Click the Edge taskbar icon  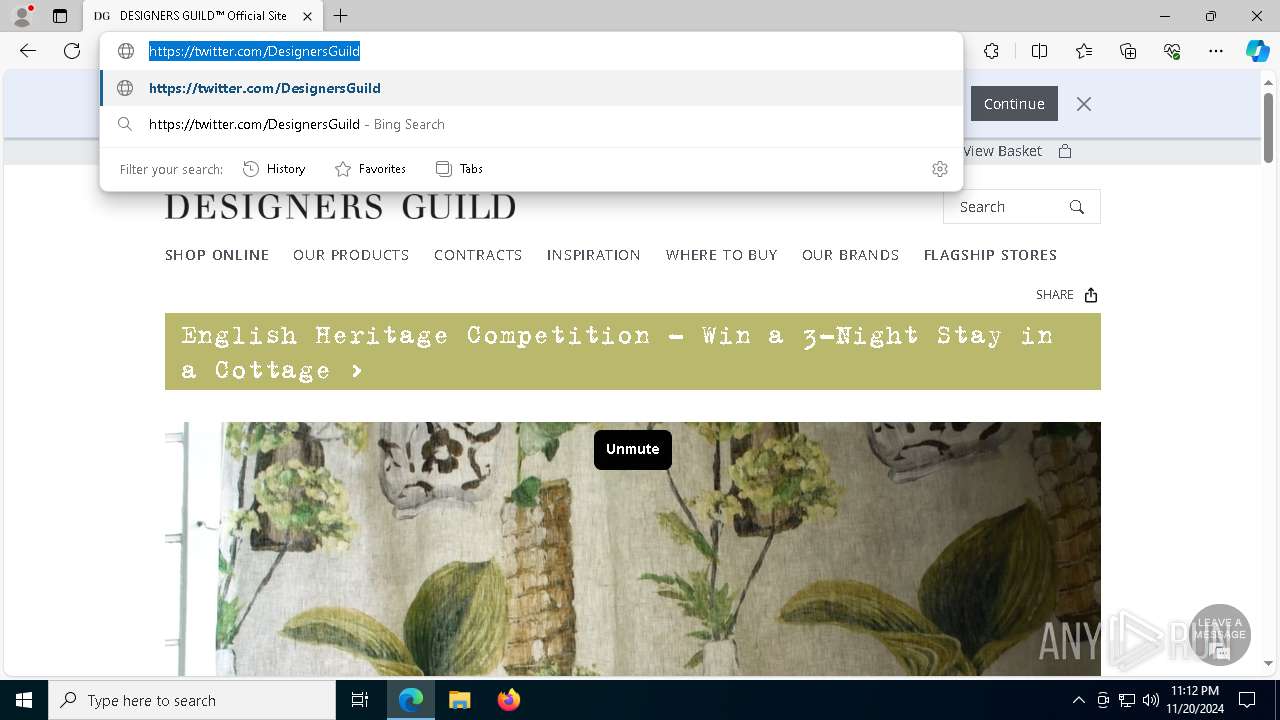[411, 700]
